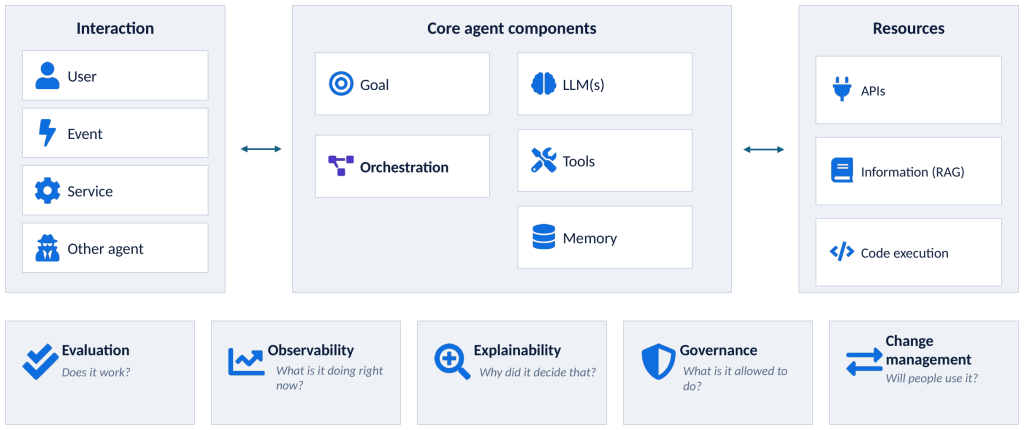Viewport: 1024px width, 430px height.
Task: Select the Core agent components heading
Action: (511, 29)
